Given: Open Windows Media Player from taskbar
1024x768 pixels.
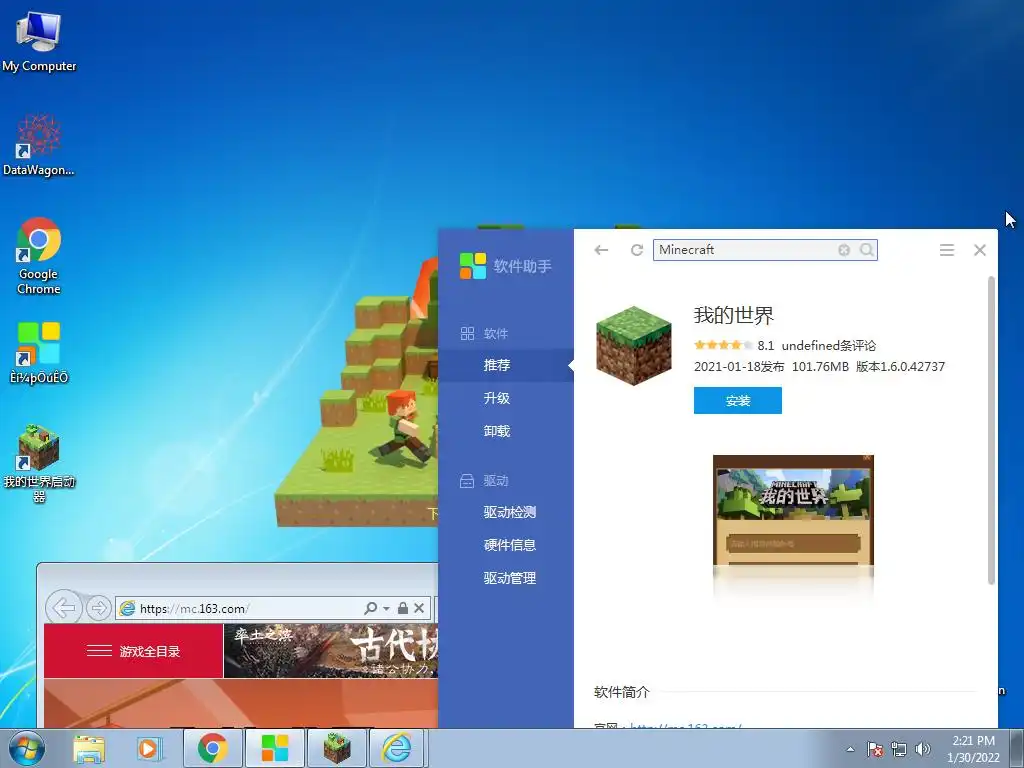Looking at the screenshot, I should click(149, 748).
